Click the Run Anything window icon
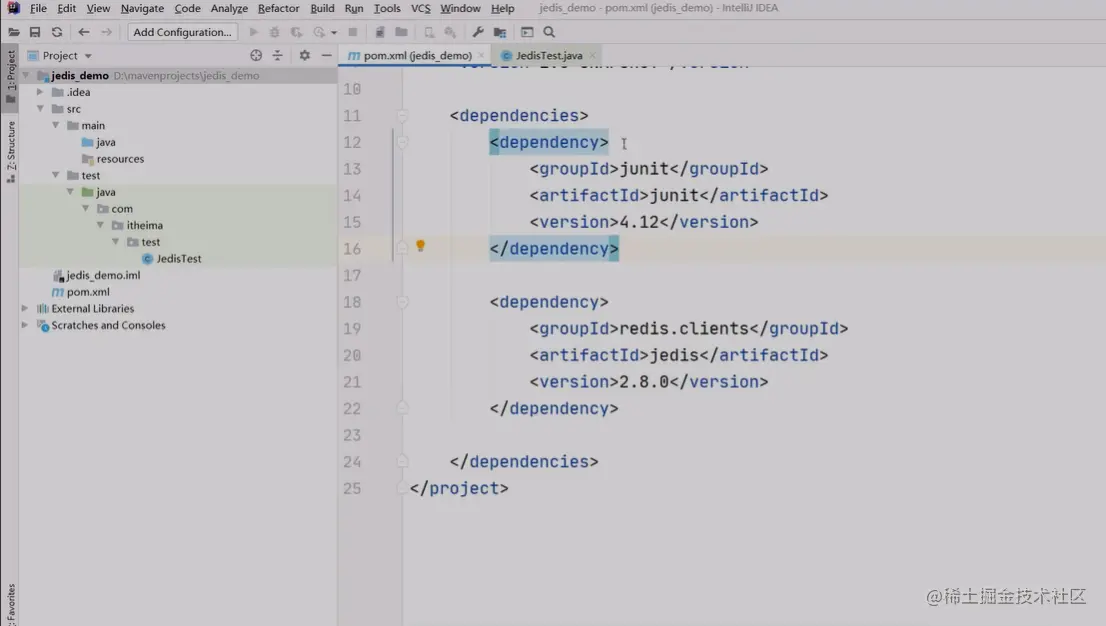This screenshot has height=626, width=1106. 527,32
